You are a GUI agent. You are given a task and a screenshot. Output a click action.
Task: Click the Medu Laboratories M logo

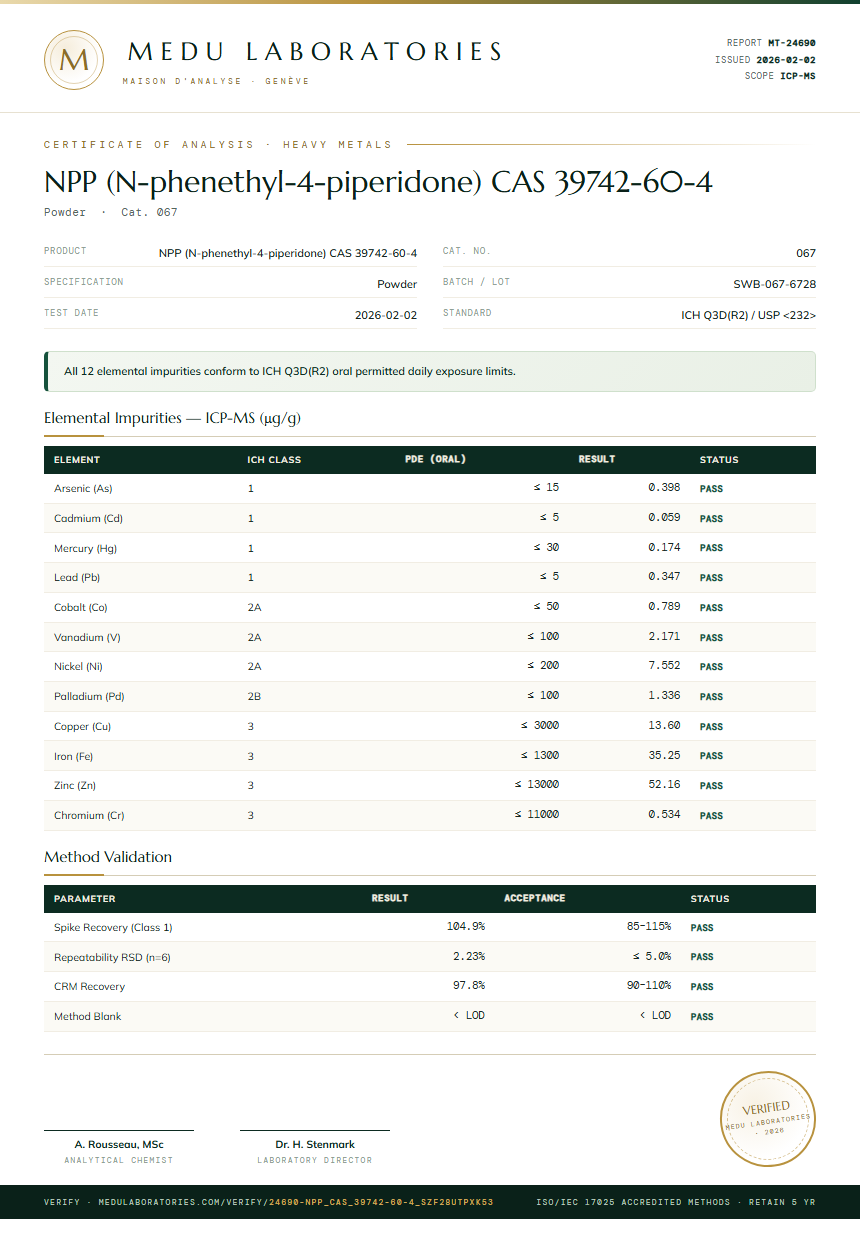click(74, 60)
